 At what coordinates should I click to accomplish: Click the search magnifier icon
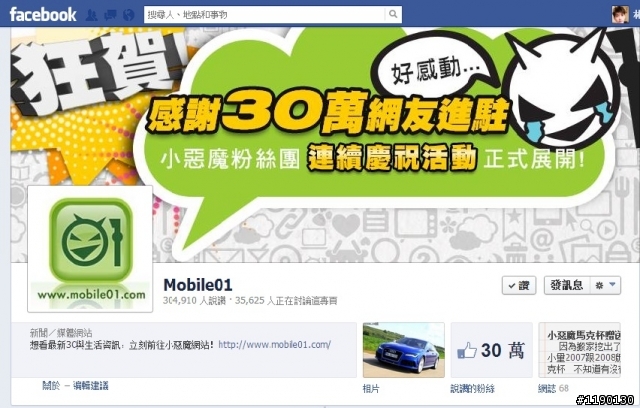point(393,14)
